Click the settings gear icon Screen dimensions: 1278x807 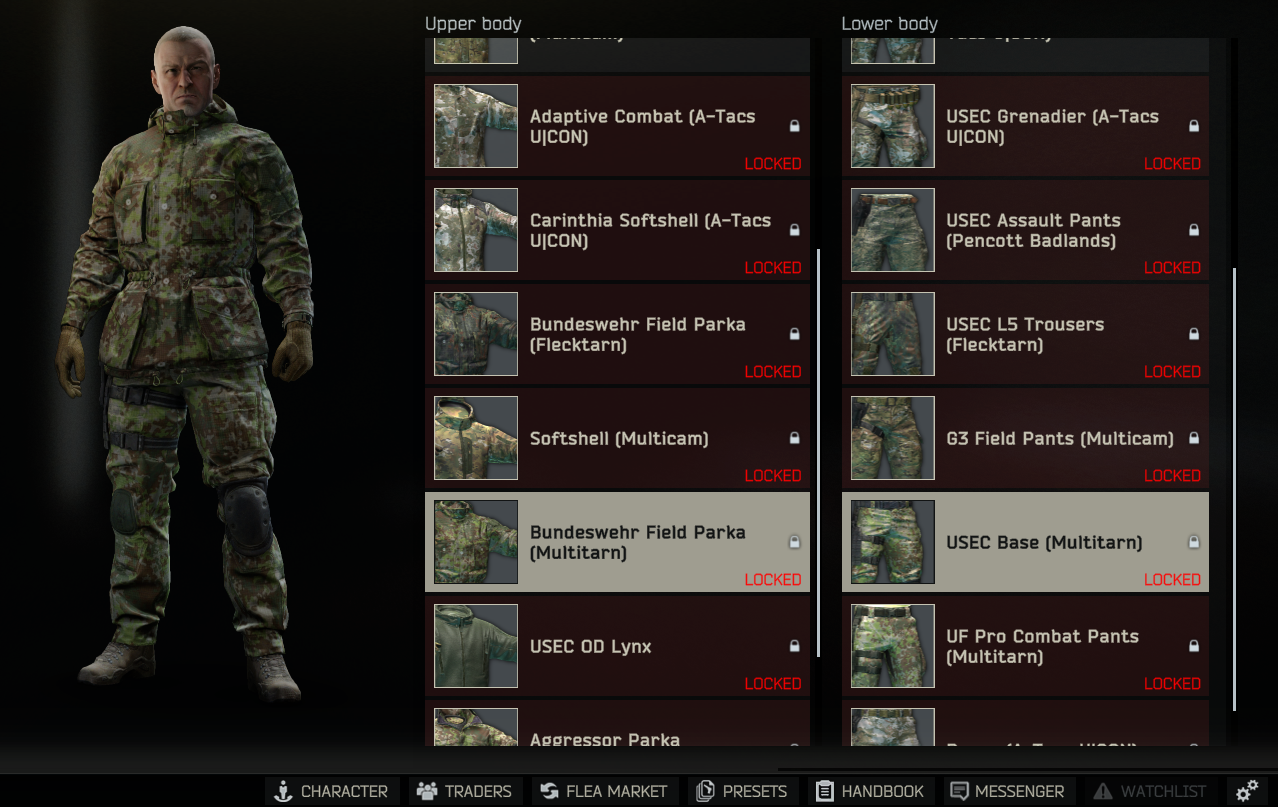click(x=1246, y=791)
